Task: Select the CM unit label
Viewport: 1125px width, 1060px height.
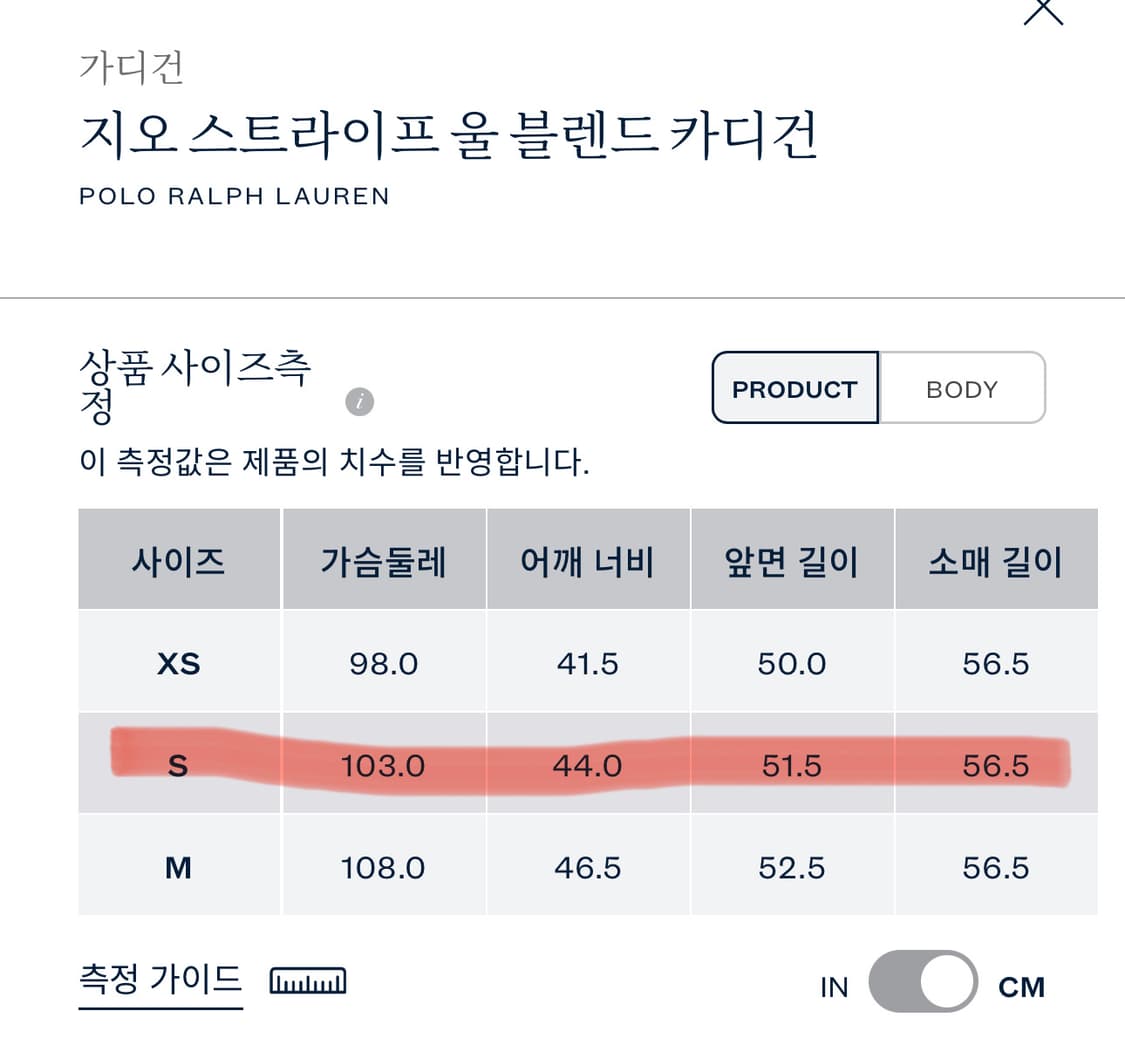Action: 1021,987
